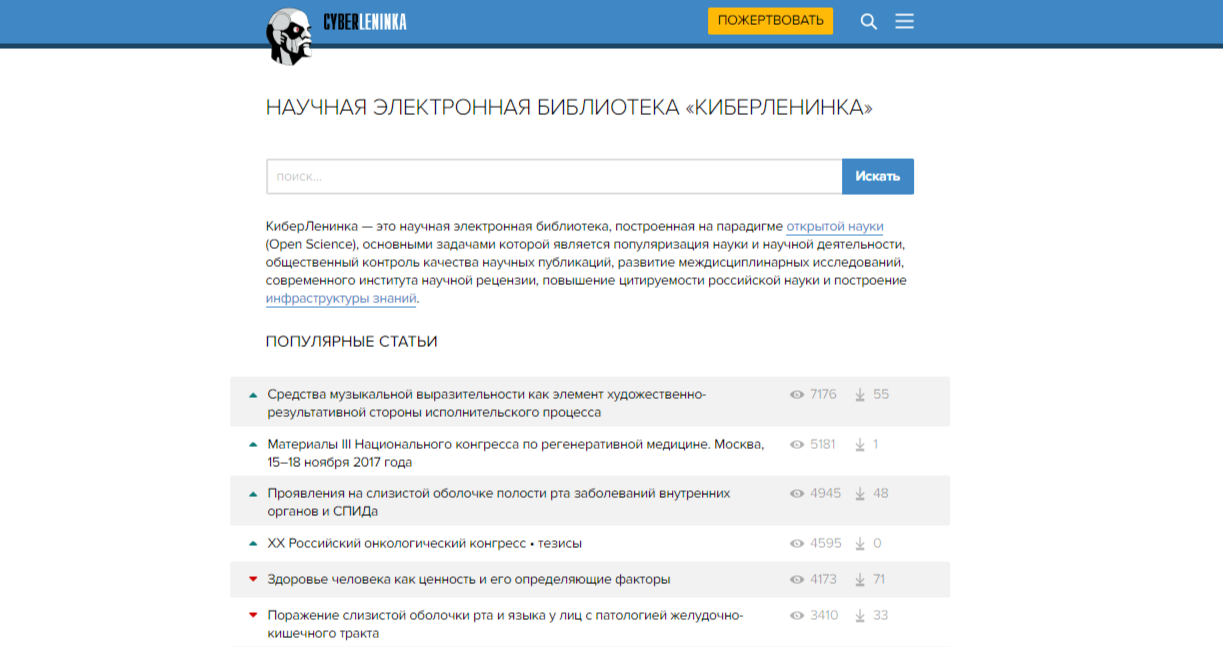Click the CyberLeninka robot head logo
Viewport: 1223px width, 647px height.
pyautogui.click(x=289, y=36)
